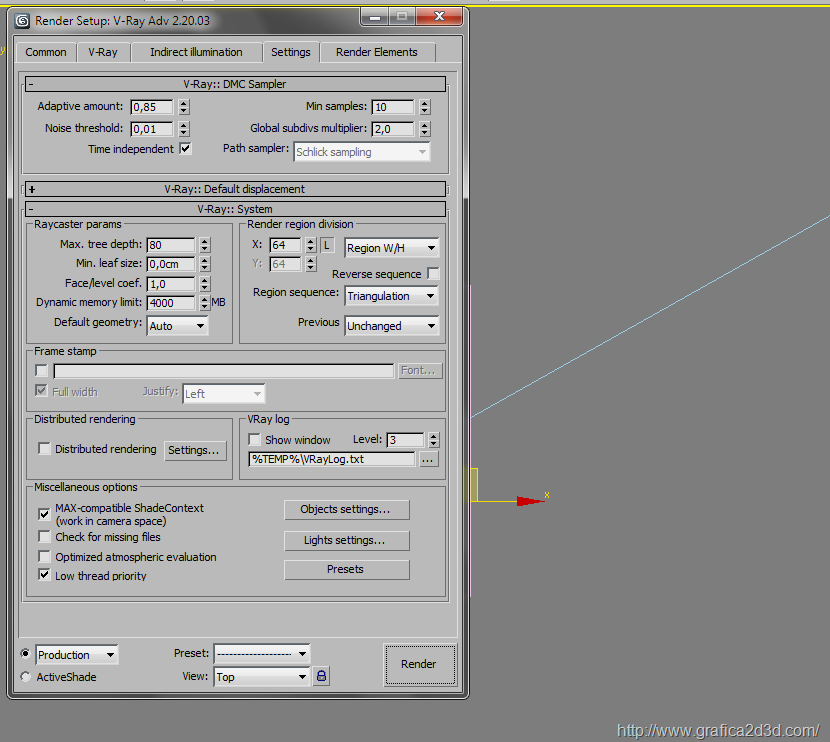
Task: Open the Previous Unchanged dropdown
Action: tap(391, 326)
